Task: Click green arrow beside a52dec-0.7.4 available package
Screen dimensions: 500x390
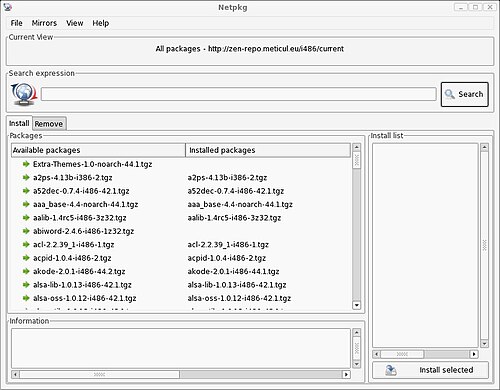Action: point(26,191)
